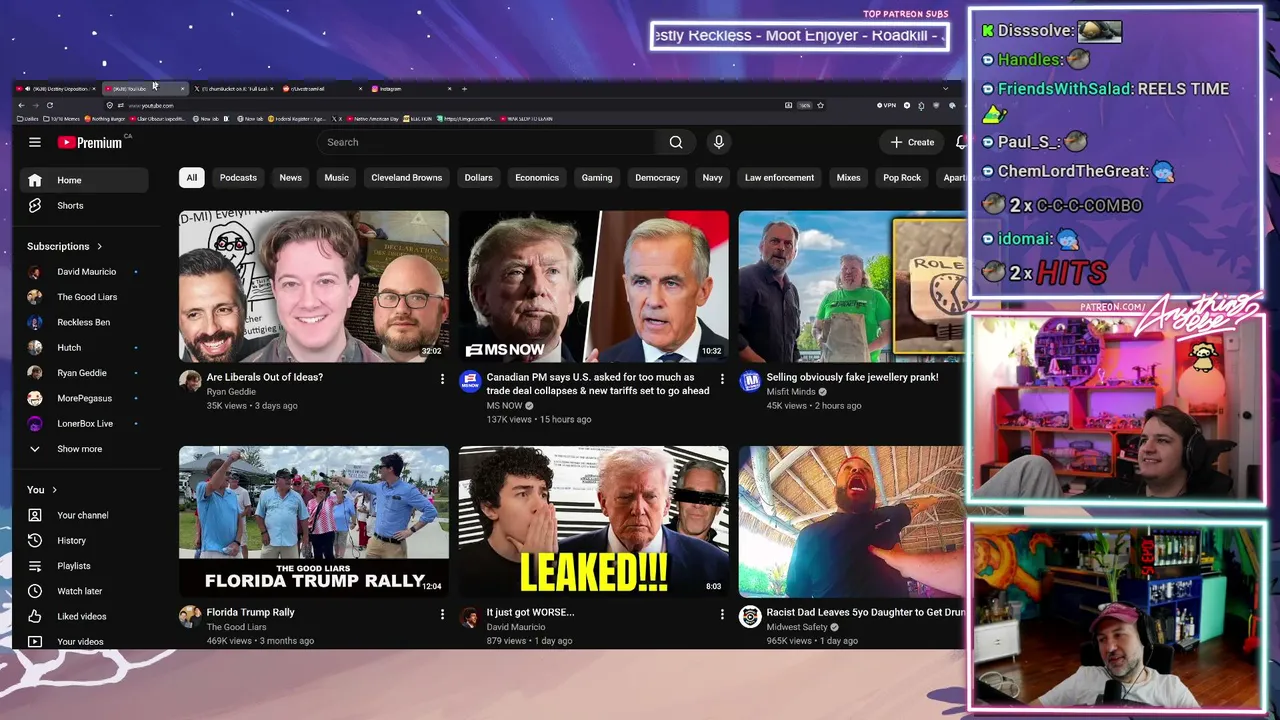Select the Music filter chip
1280x720 pixels.
336,178
